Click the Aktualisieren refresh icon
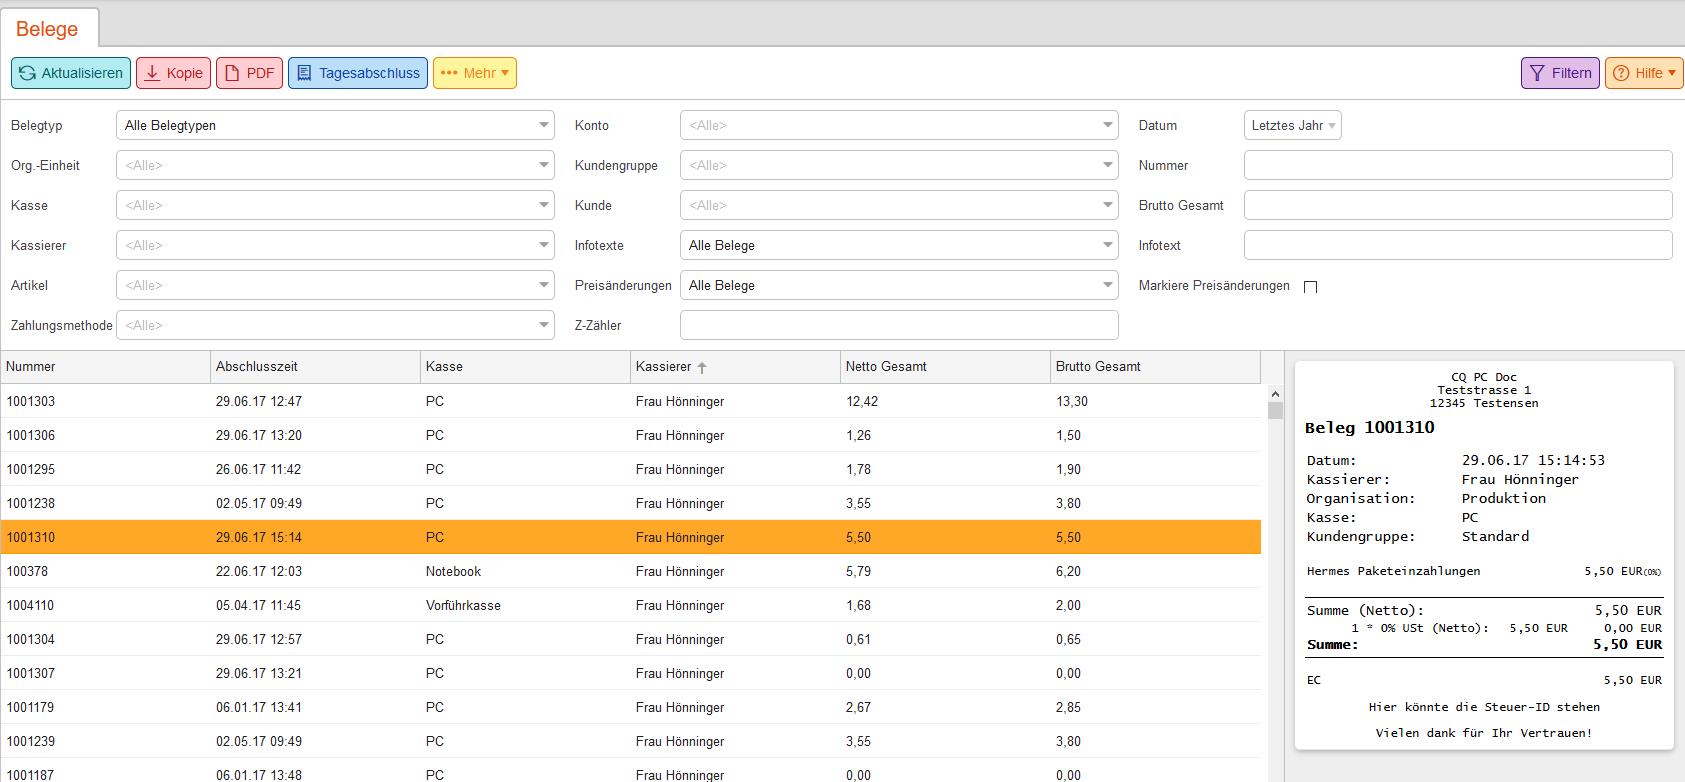The width and height of the screenshot is (1685, 782). pyautogui.click(x=27, y=73)
